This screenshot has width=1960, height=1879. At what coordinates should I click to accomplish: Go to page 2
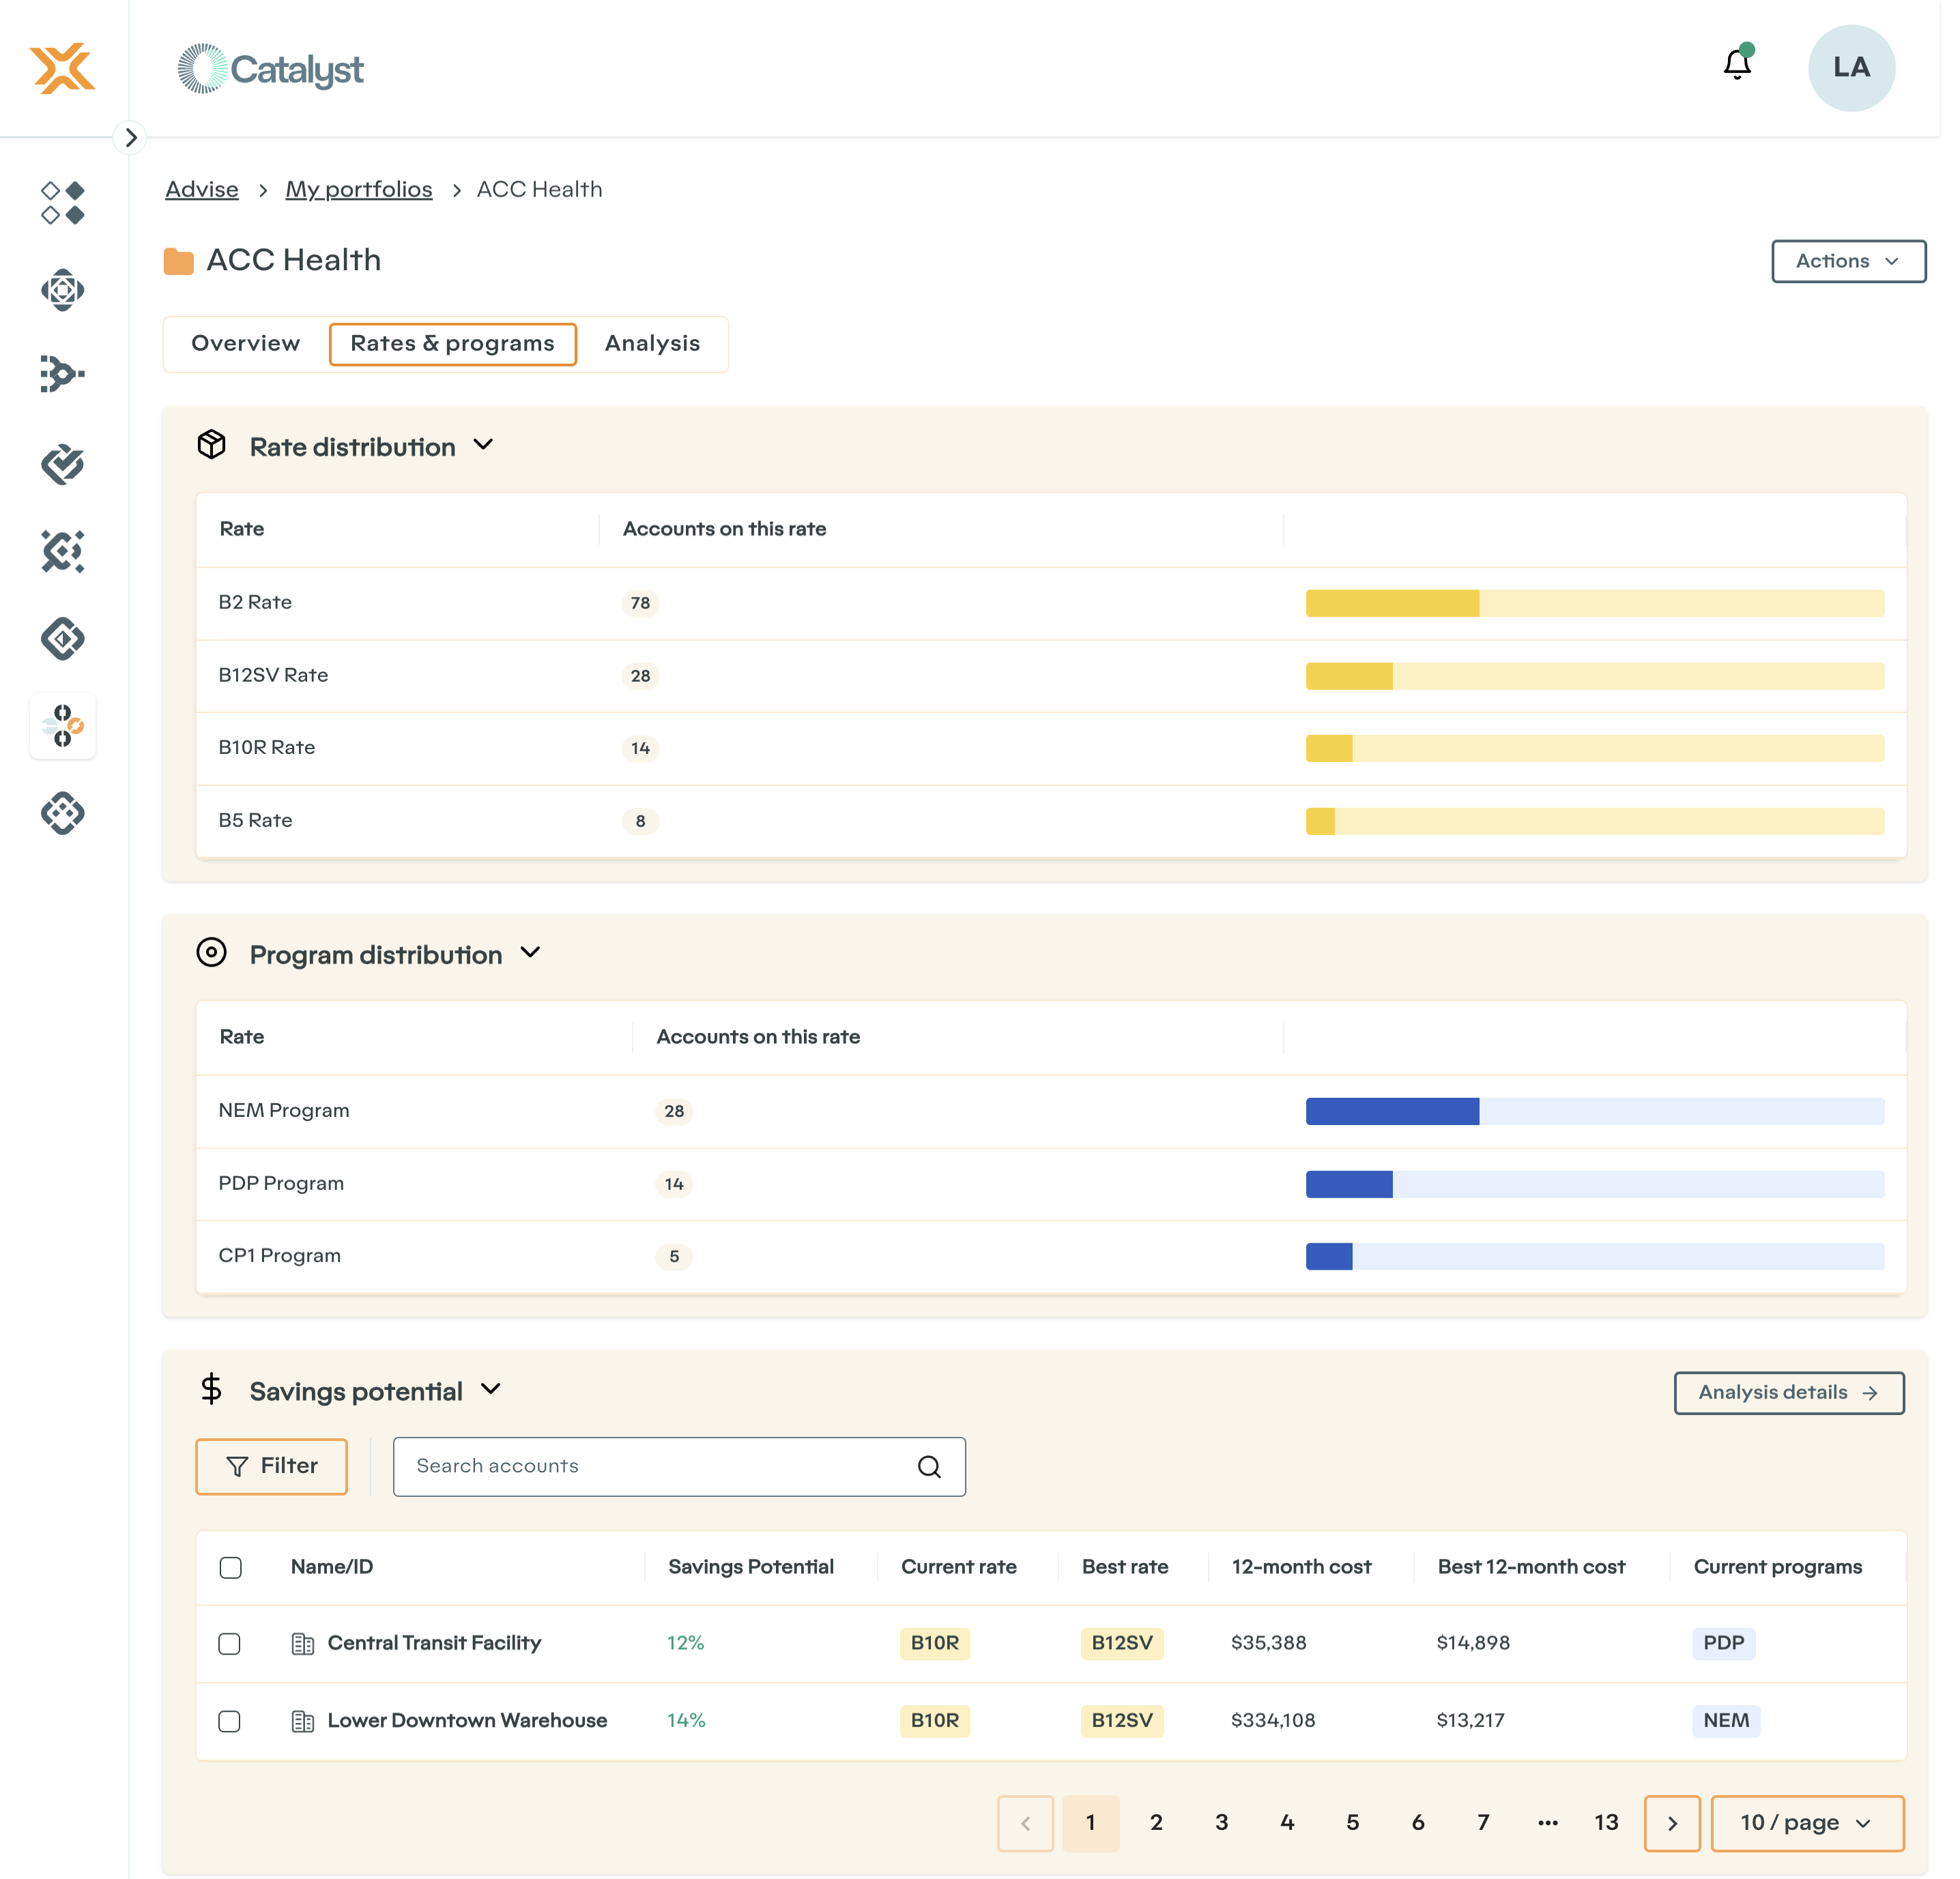point(1156,1823)
